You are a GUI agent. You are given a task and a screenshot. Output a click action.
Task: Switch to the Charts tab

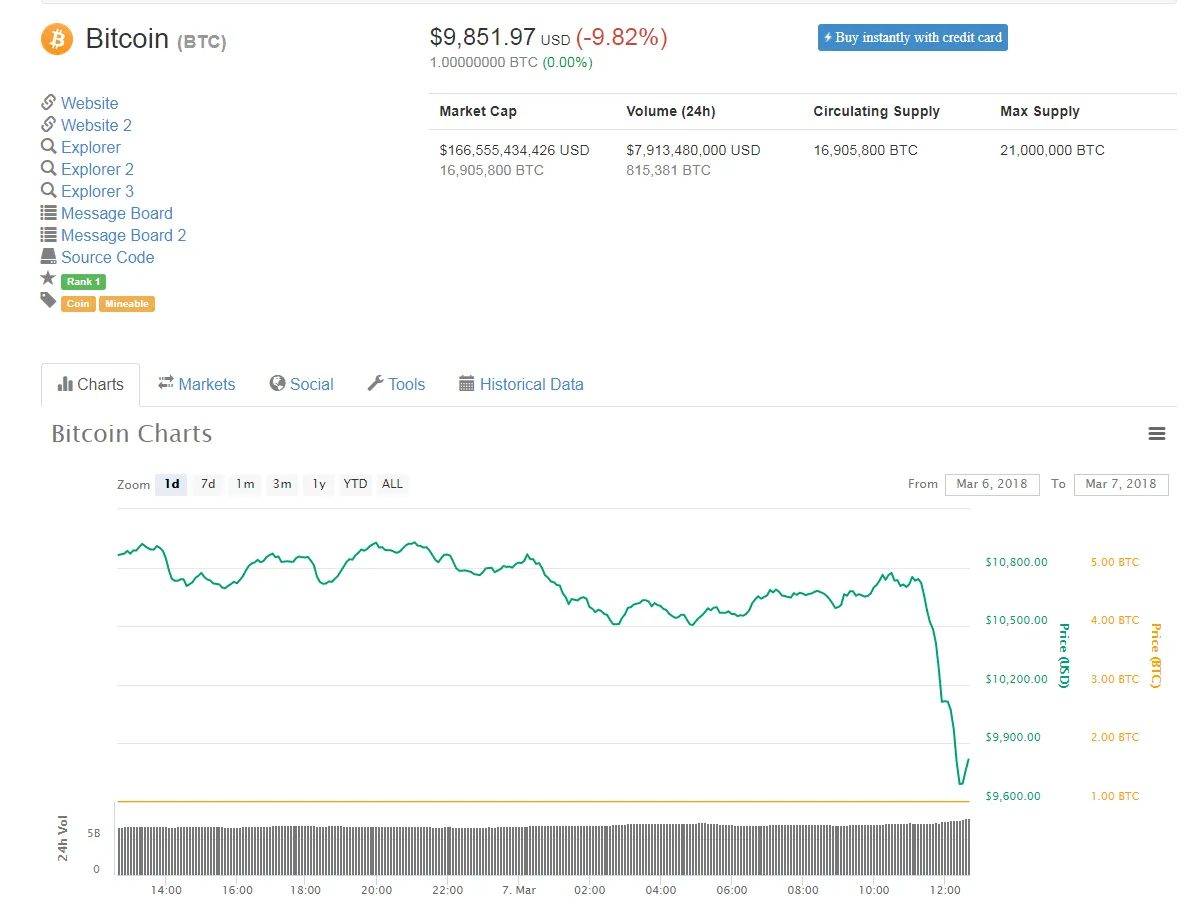click(90, 384)
